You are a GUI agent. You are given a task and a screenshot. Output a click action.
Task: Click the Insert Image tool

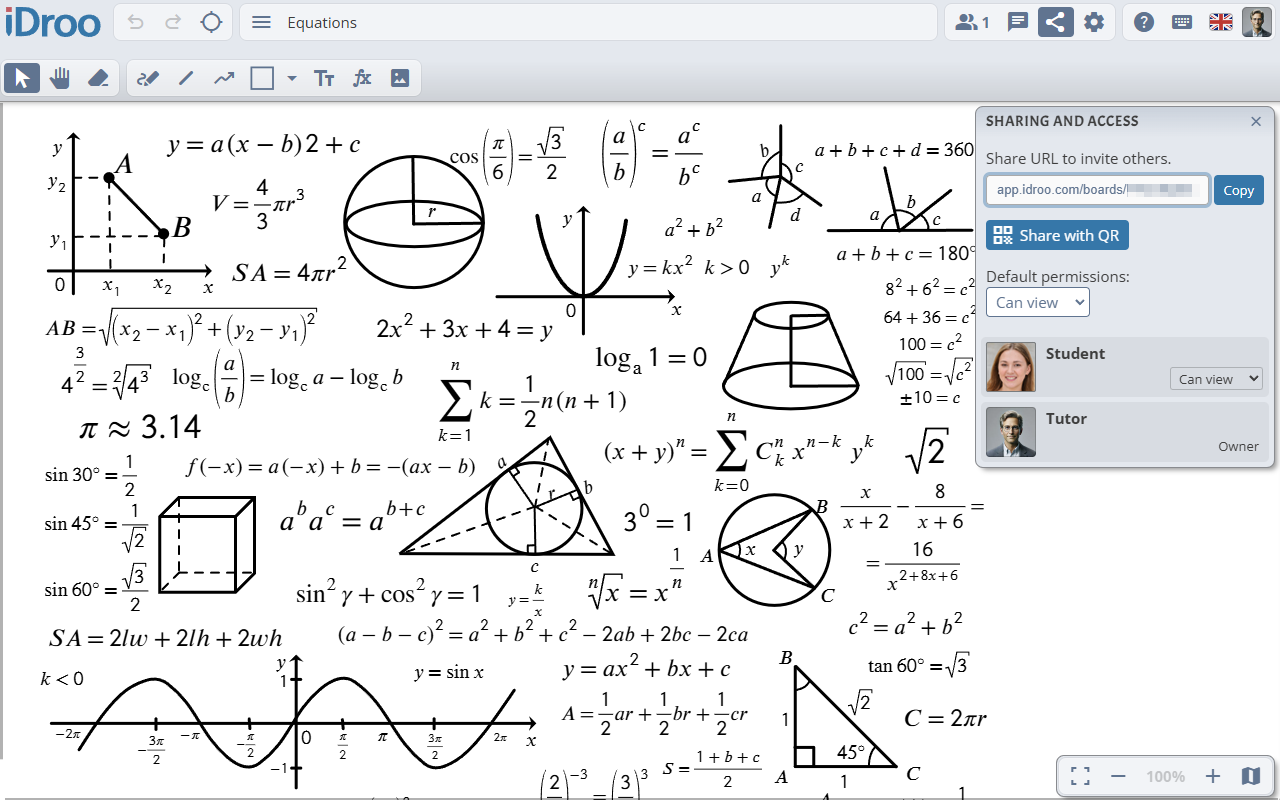pyautogui.click(x=399, y=77)
